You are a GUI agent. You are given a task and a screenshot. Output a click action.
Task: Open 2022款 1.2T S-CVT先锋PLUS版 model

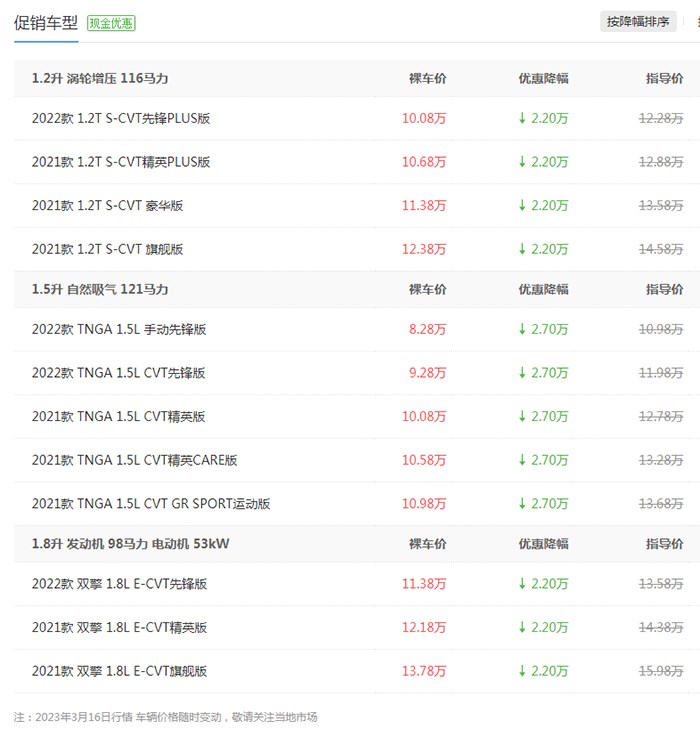coord(121,118)
